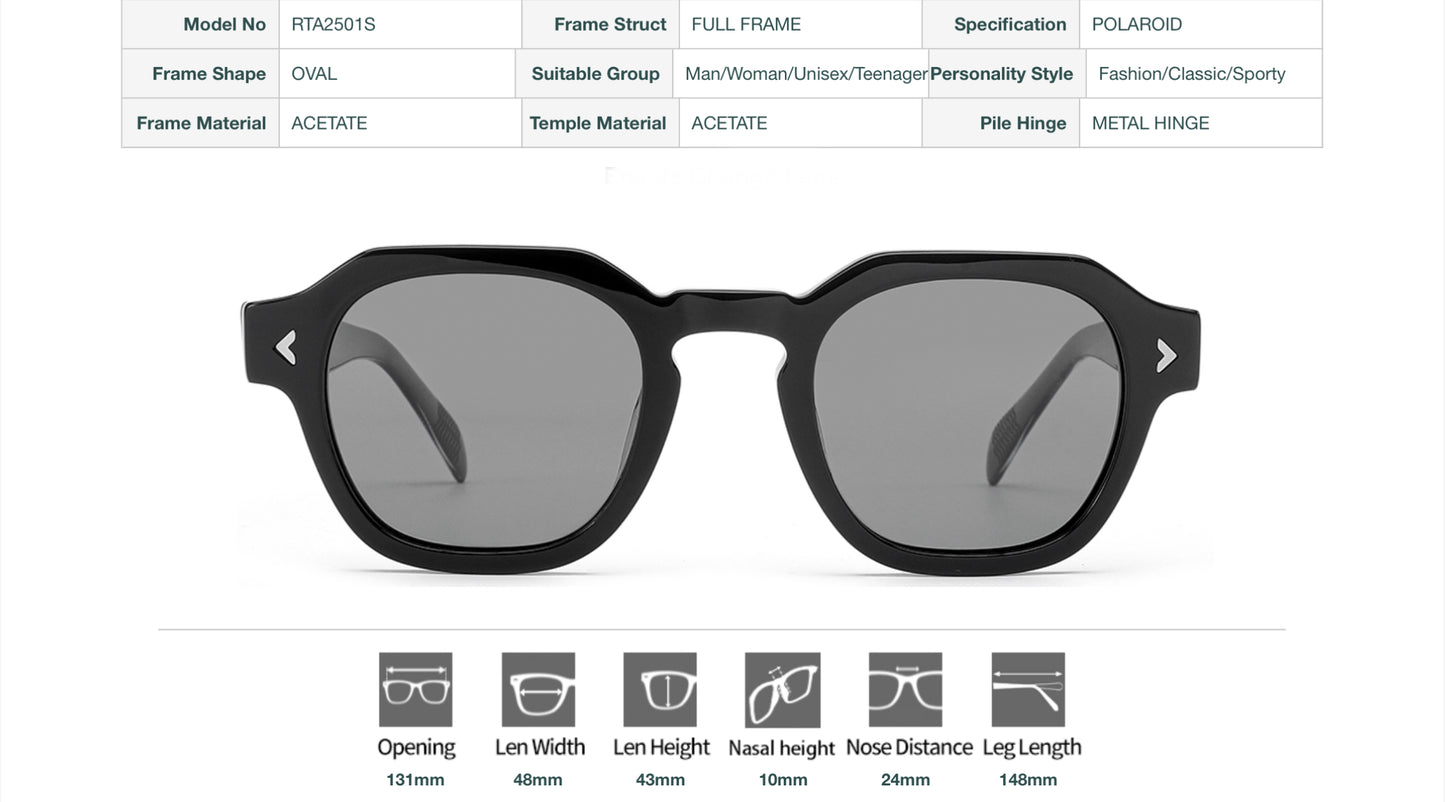This screenshot has width=1445, height=802.
Task: Select the 43mm lens height value
Action: (x=660, y=780)
